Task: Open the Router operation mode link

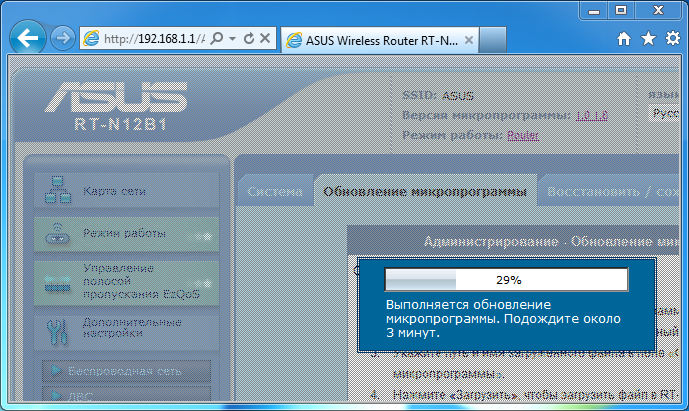Action: [x=523, y=135]
